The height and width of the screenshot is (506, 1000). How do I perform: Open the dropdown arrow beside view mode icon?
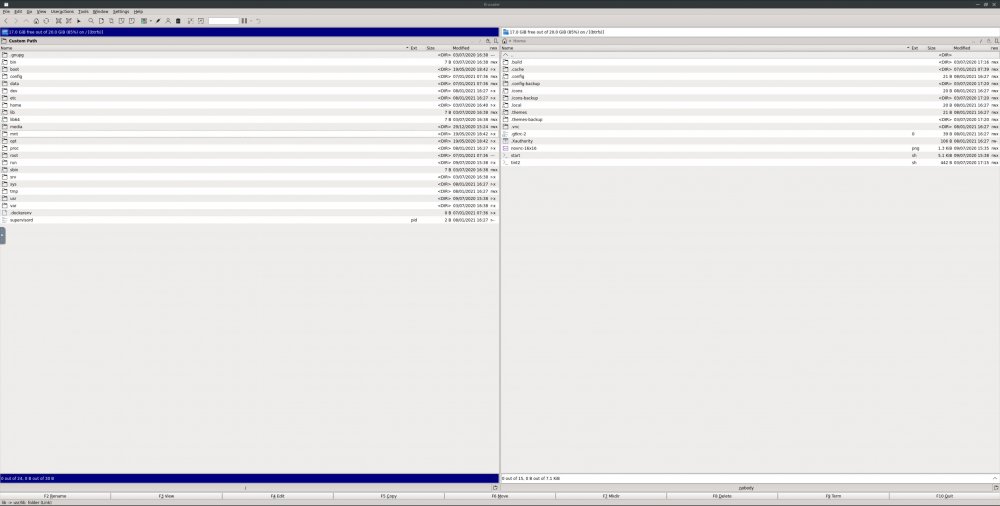coord(151,21)
